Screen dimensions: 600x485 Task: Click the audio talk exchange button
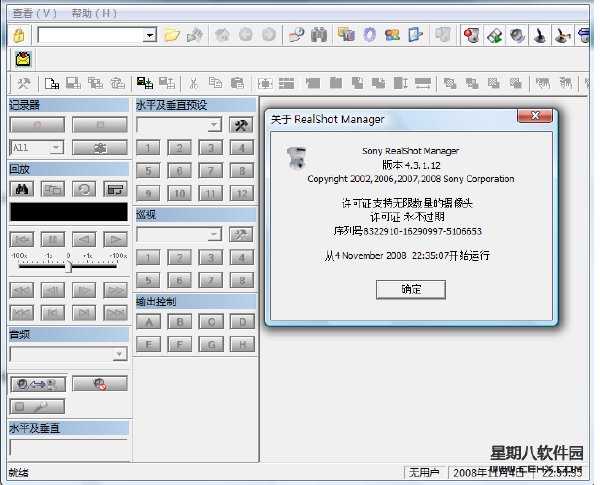tap(38, 384)
